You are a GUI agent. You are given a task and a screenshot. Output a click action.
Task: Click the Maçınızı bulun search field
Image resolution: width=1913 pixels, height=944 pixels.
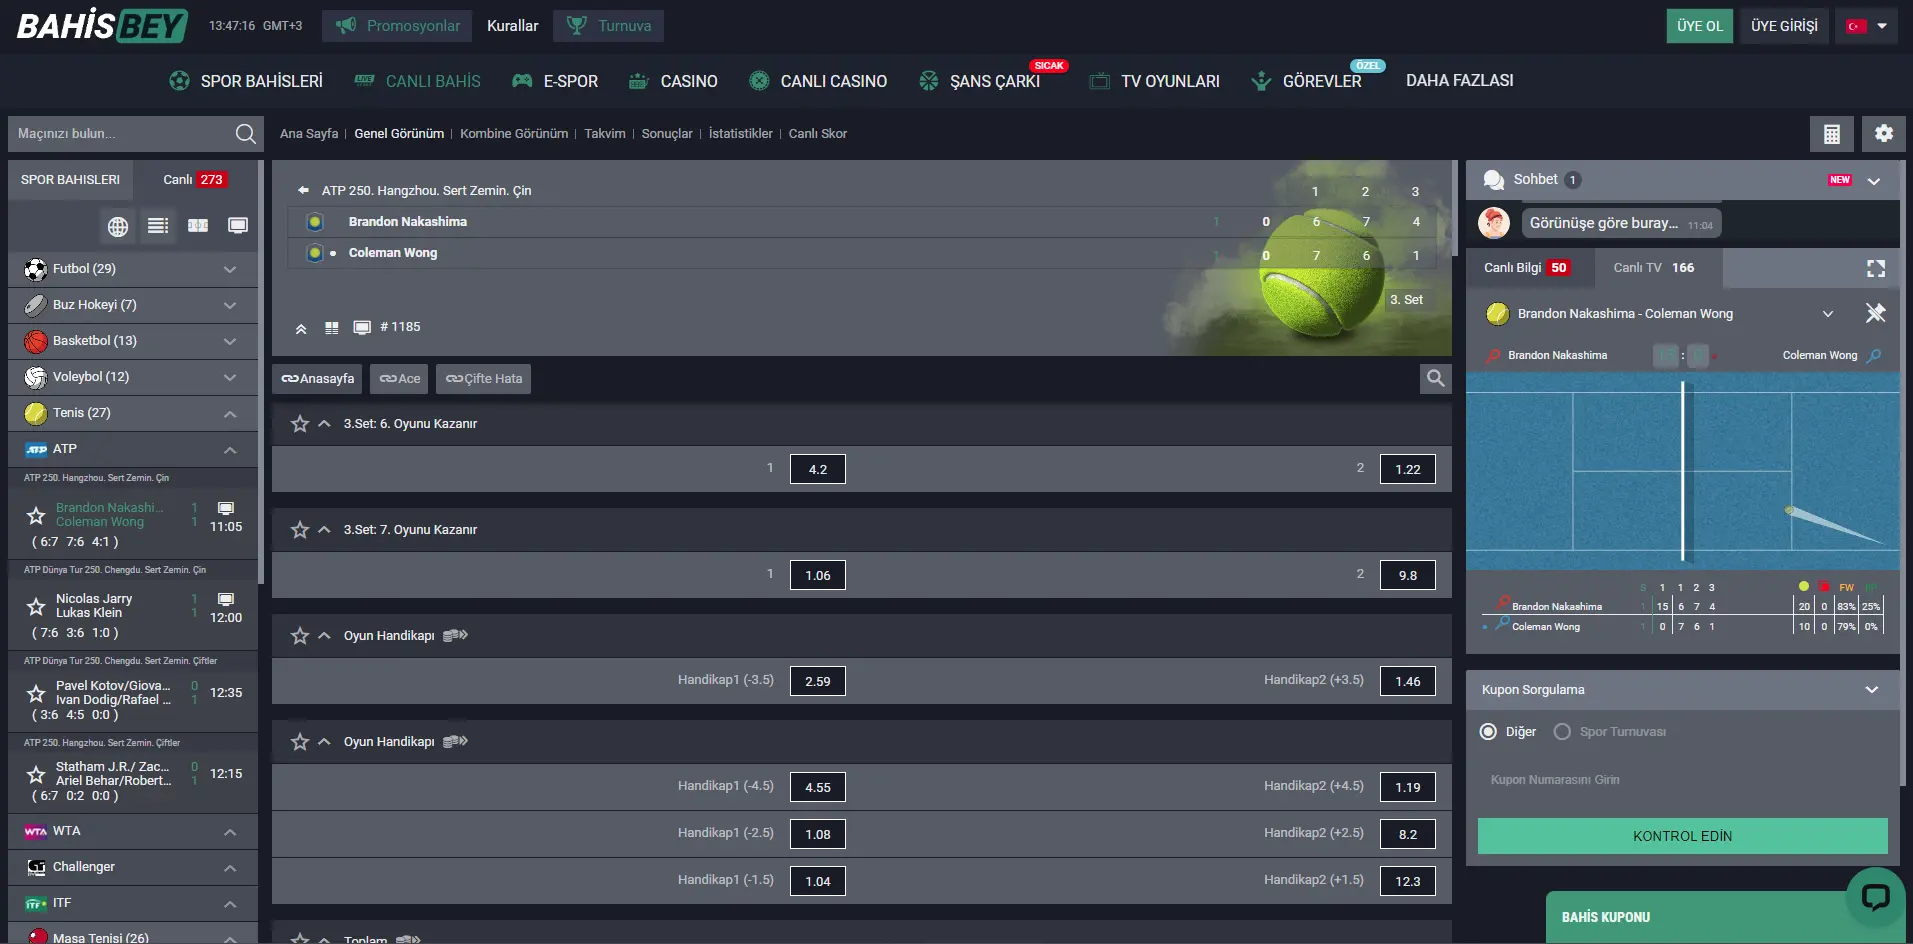click(x=120, y=134)
